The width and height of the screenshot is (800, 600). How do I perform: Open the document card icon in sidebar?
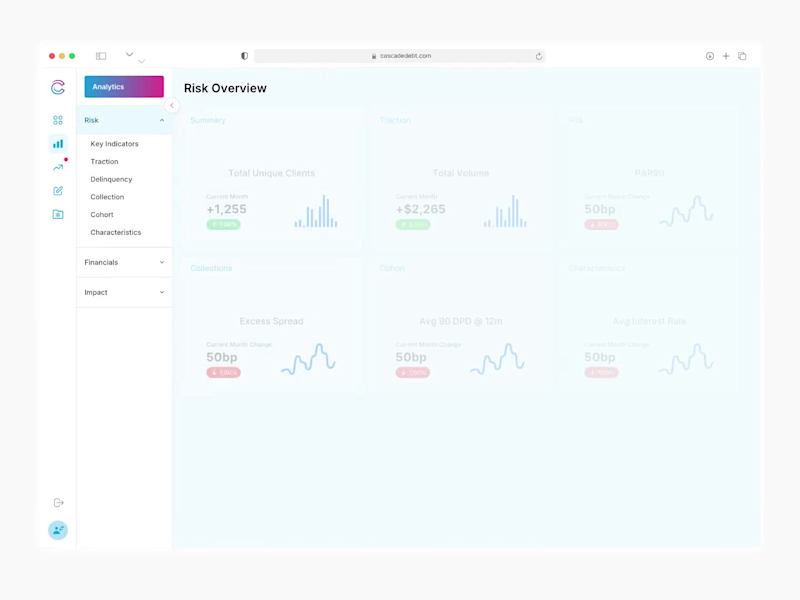click(59, 214)
